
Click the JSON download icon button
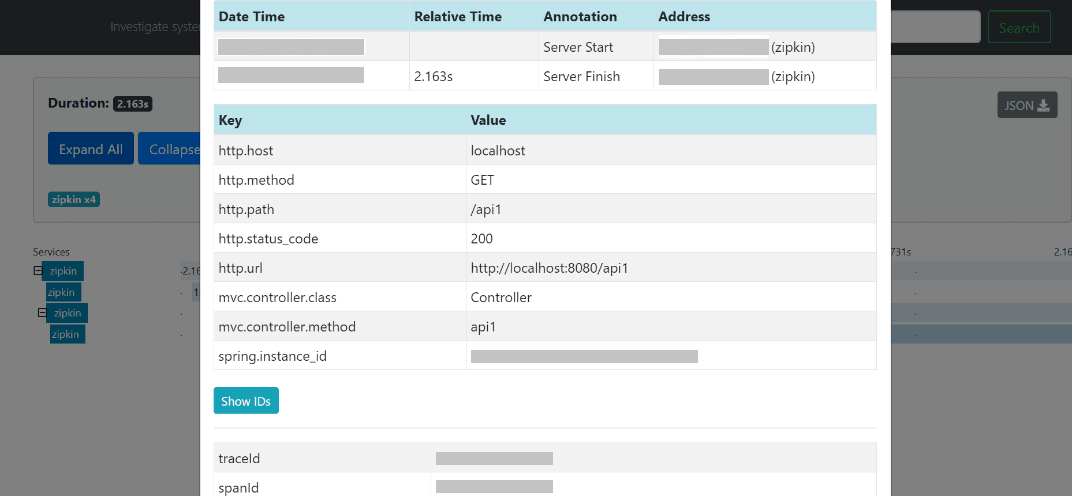tap(1027, 105)
